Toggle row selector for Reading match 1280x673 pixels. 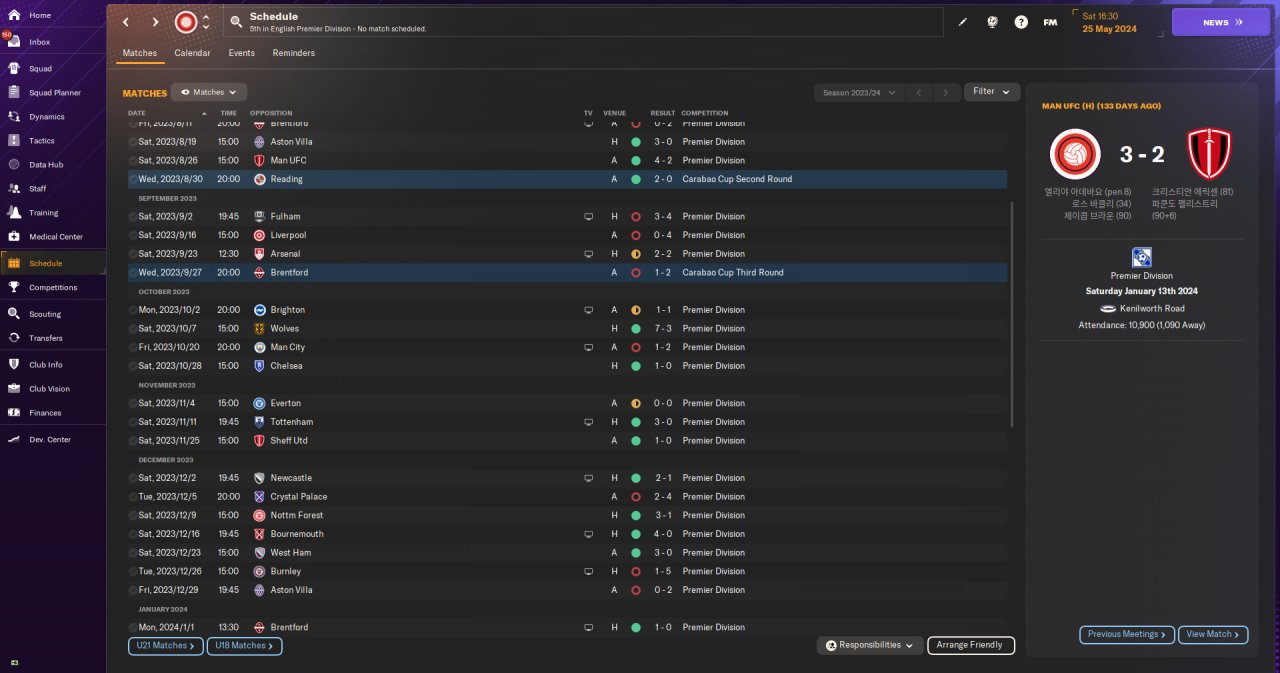(x=133, y=179)
